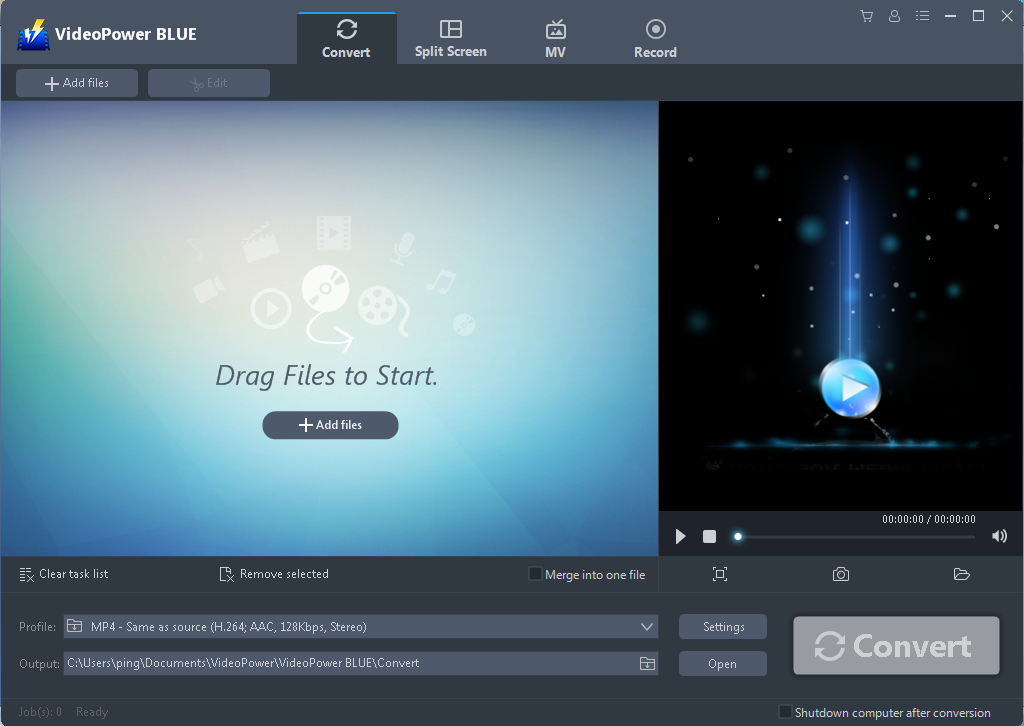This screenshot has height=726, width=1024.
Task: Click the Output path field
Action: tap(351, 663)
